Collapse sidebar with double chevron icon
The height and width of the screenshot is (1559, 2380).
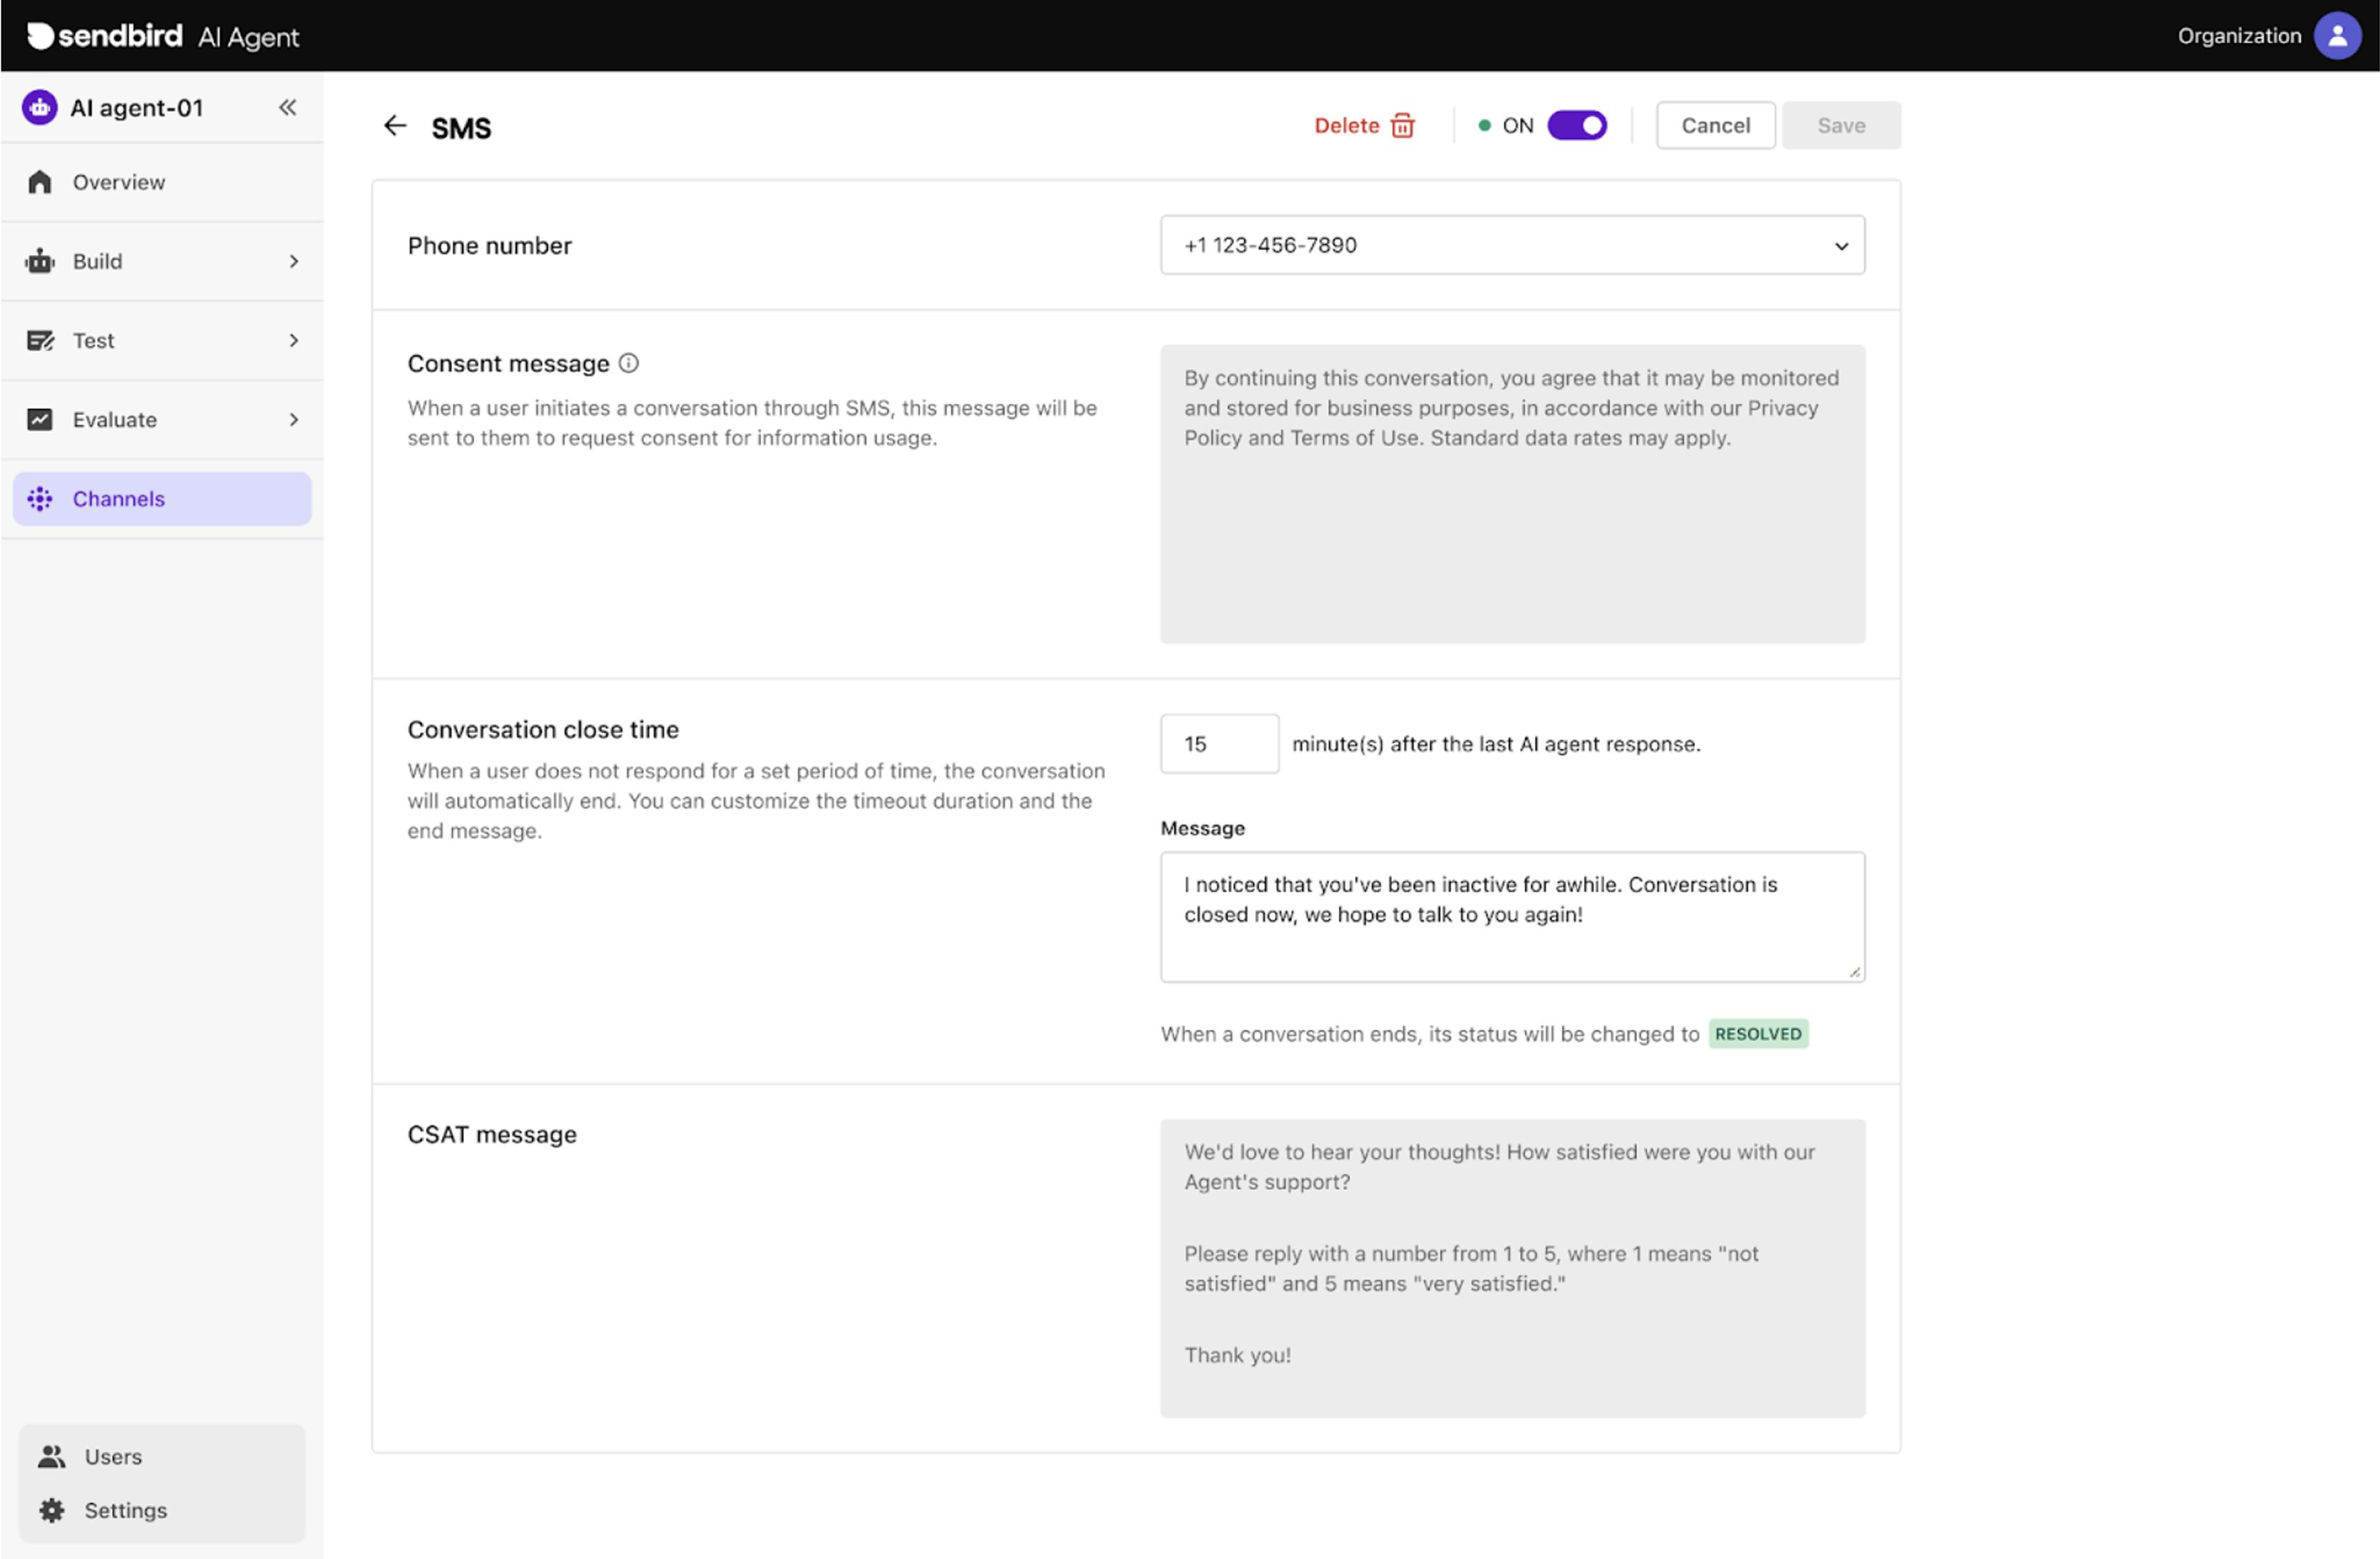[x=288, y=107]
